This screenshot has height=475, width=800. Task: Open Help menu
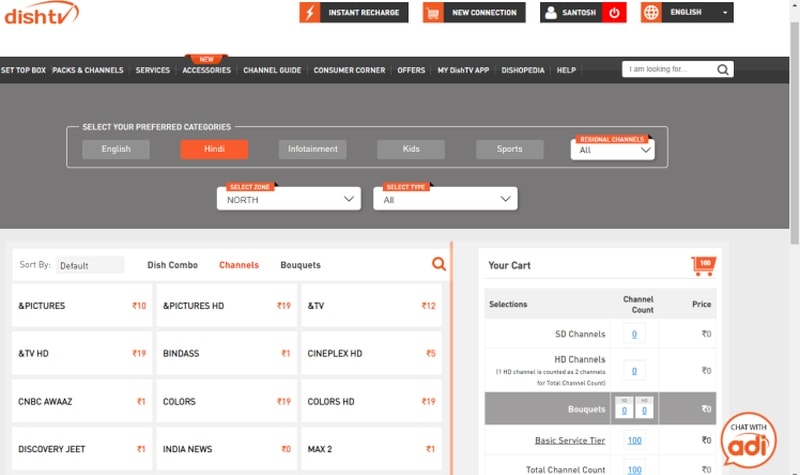coord(566,70)
